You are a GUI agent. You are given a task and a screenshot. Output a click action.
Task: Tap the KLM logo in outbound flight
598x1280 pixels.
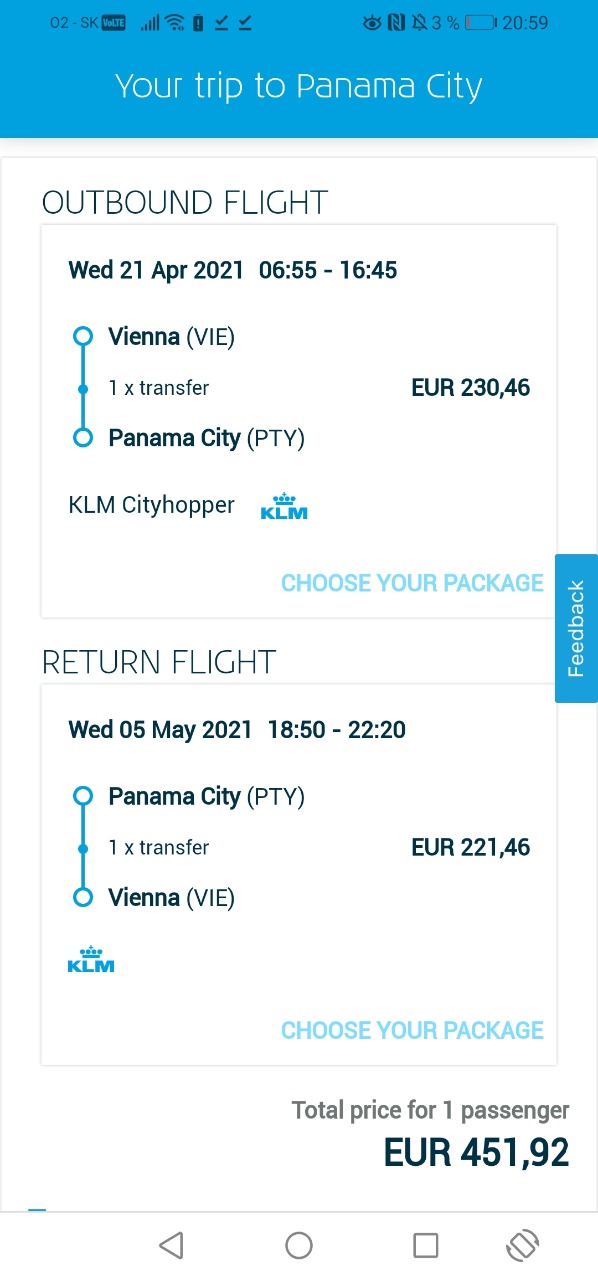click(x=284, y=506)
